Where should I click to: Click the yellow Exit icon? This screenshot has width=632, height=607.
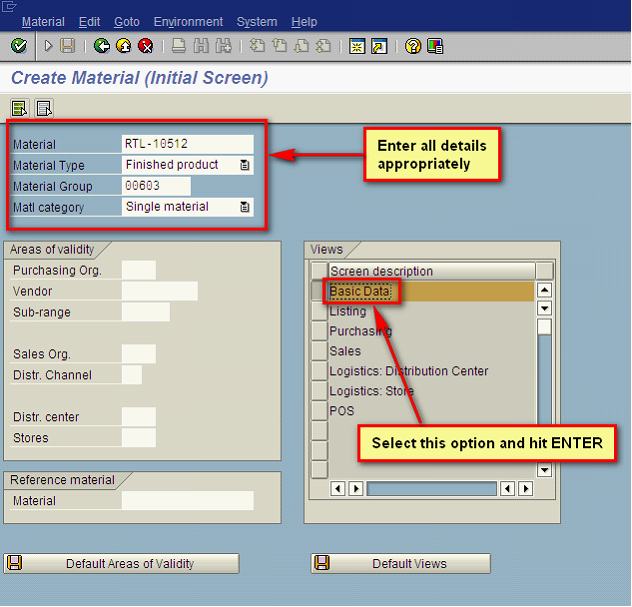[x=123, y=46]
